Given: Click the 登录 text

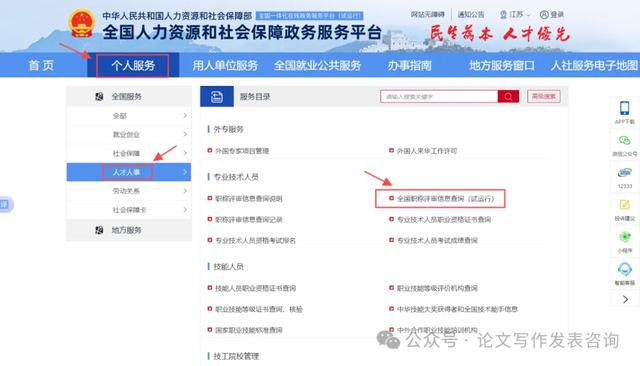Looking at the screenshot, I should [557, 15].
